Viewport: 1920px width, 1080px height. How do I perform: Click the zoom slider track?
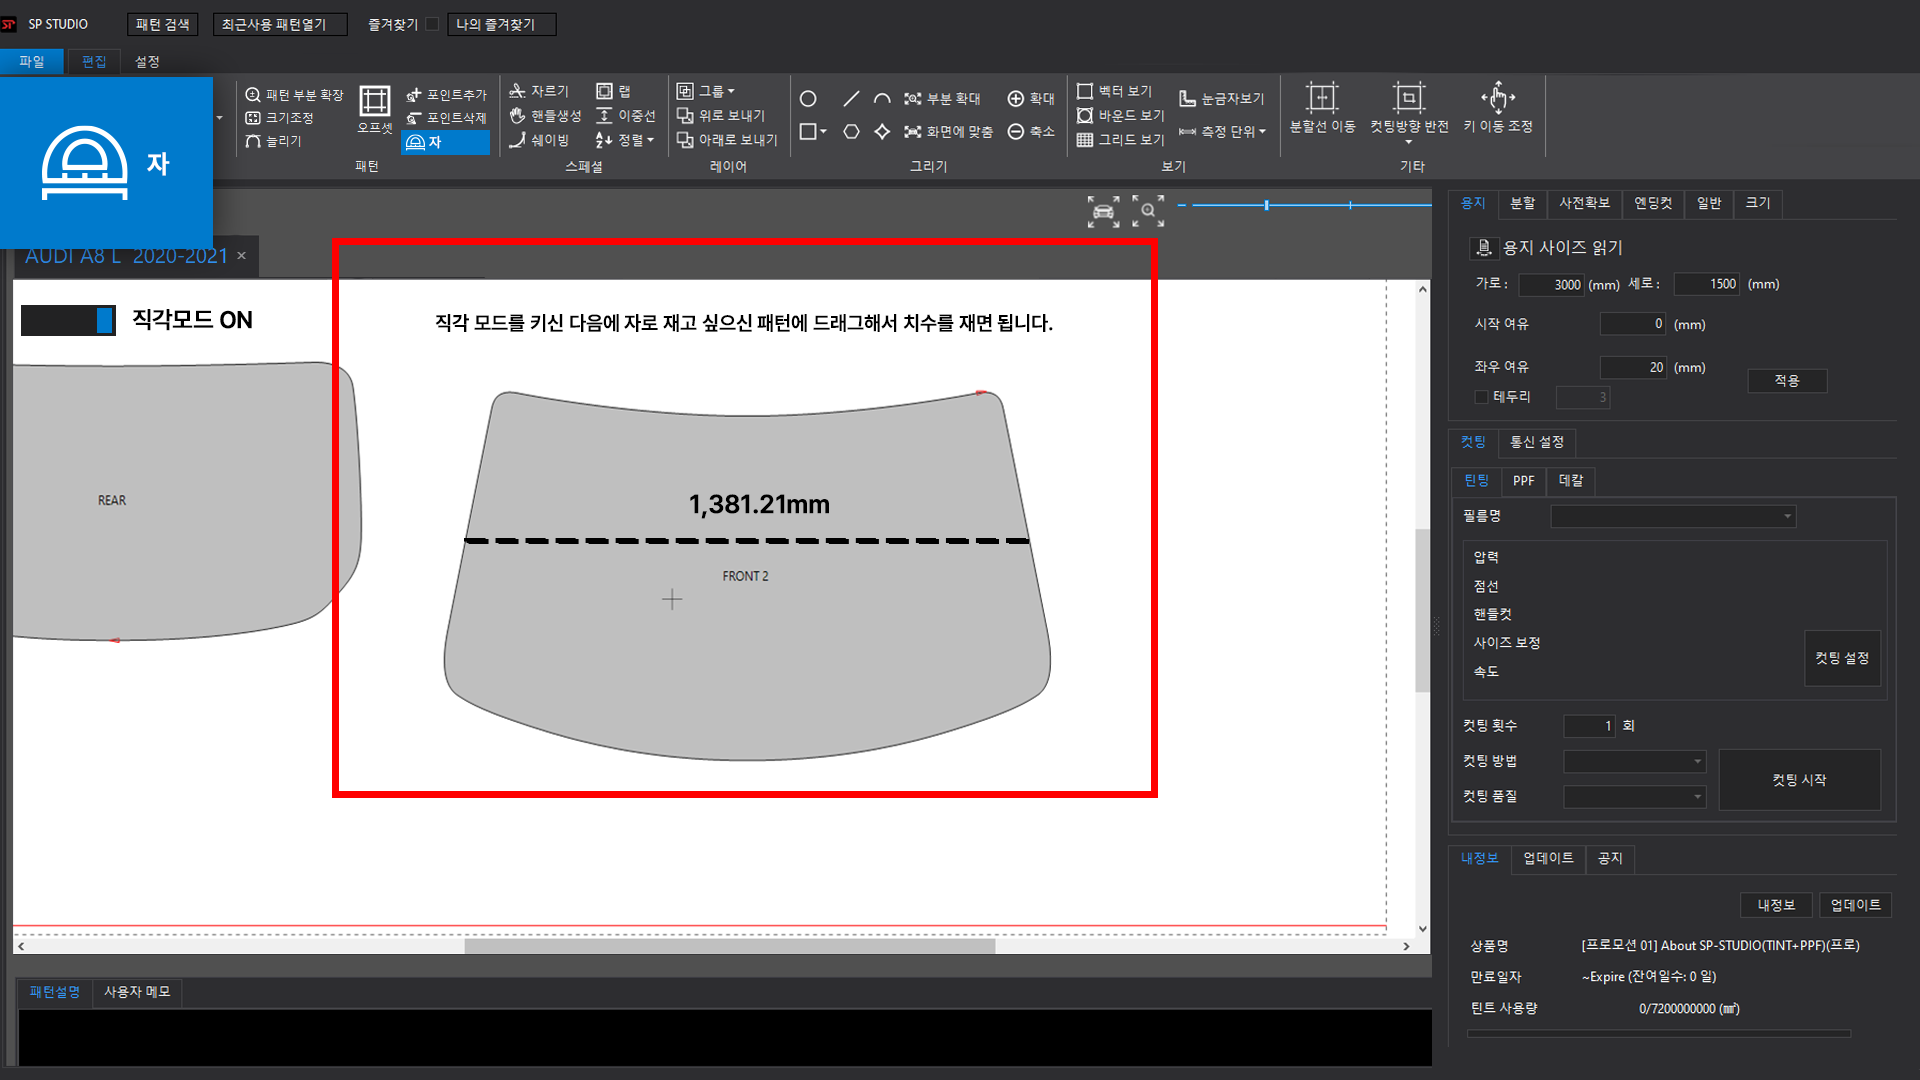pos(1310,205)
